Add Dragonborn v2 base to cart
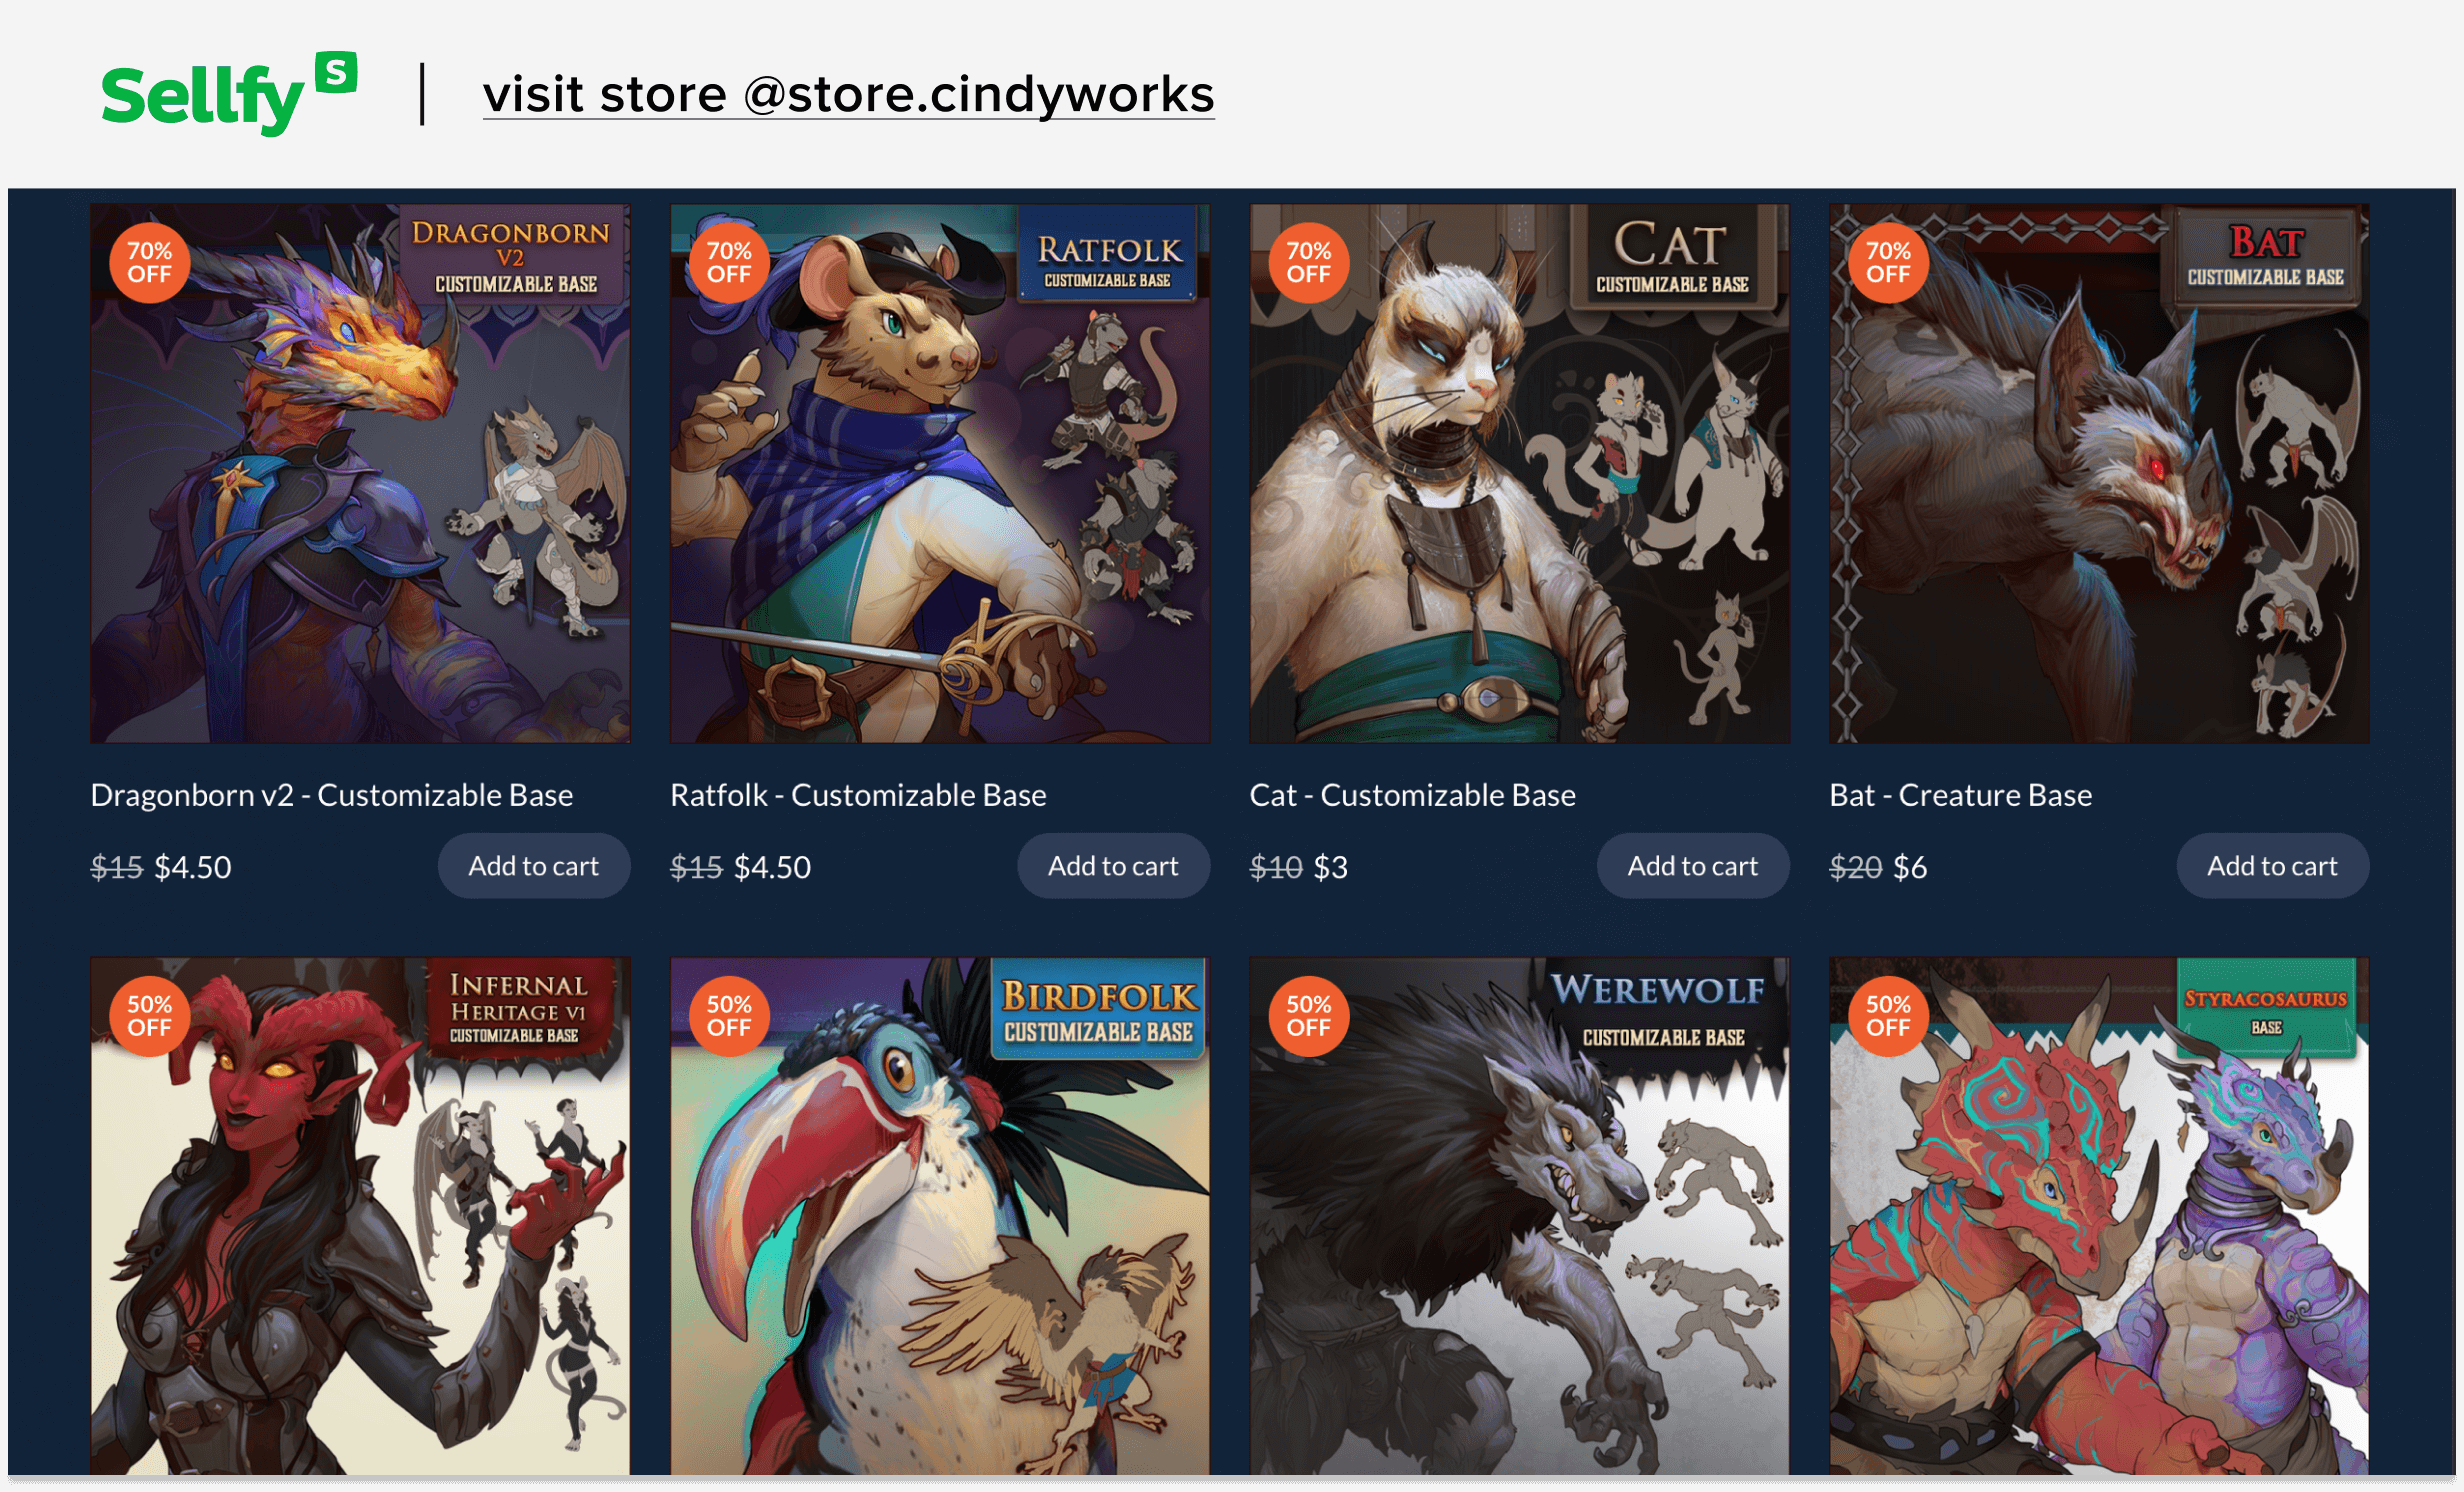The width and height of the screenshot is (2464, 1492). click(534, 866)
